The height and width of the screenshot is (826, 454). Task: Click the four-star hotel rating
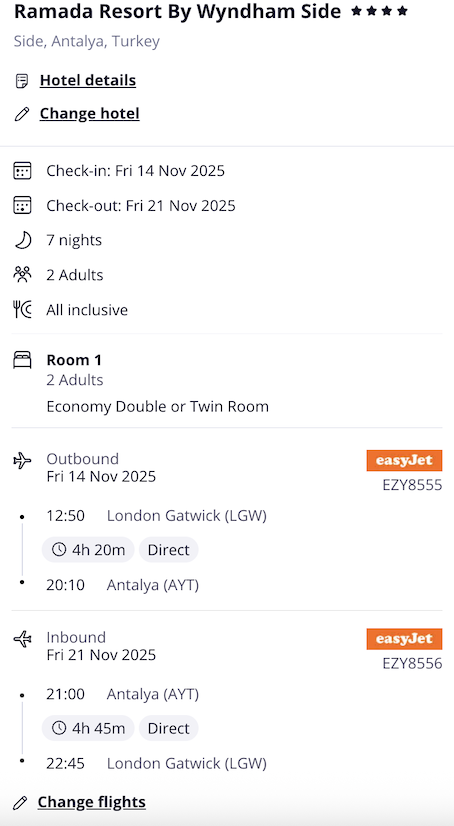click(x=379, y=11)
